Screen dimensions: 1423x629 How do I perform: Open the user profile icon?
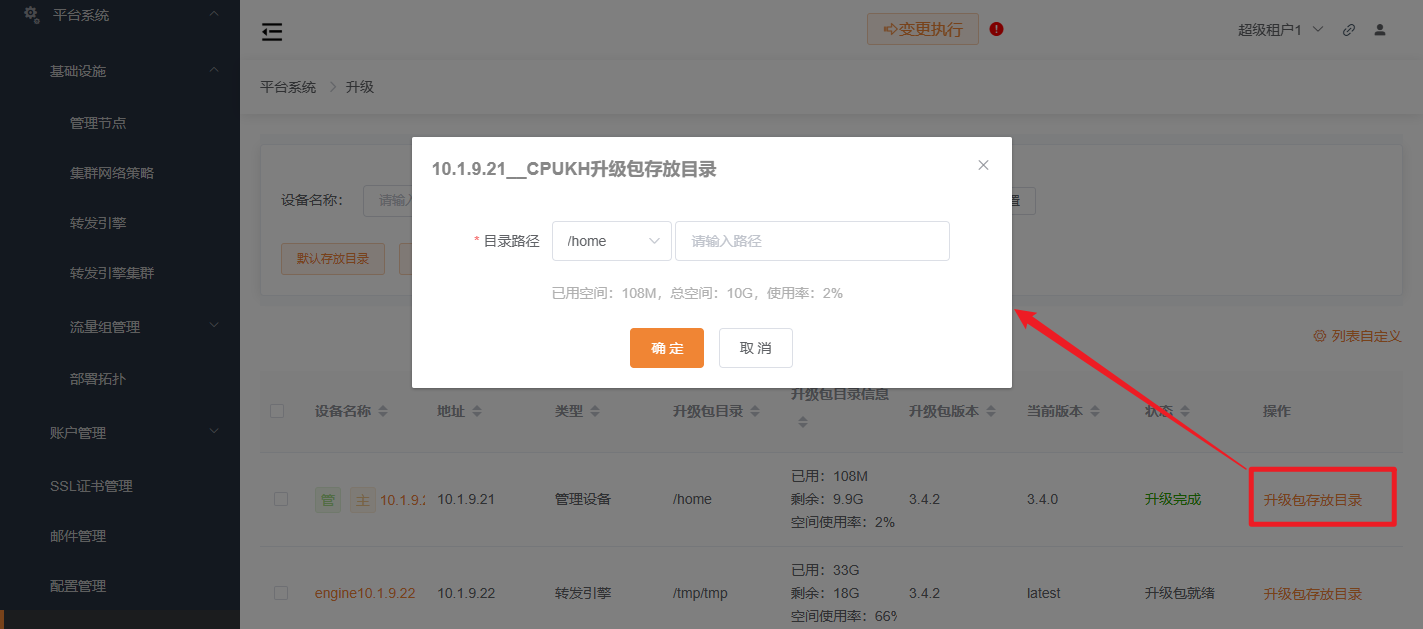pyautogui.click(x=1380, y=30)
